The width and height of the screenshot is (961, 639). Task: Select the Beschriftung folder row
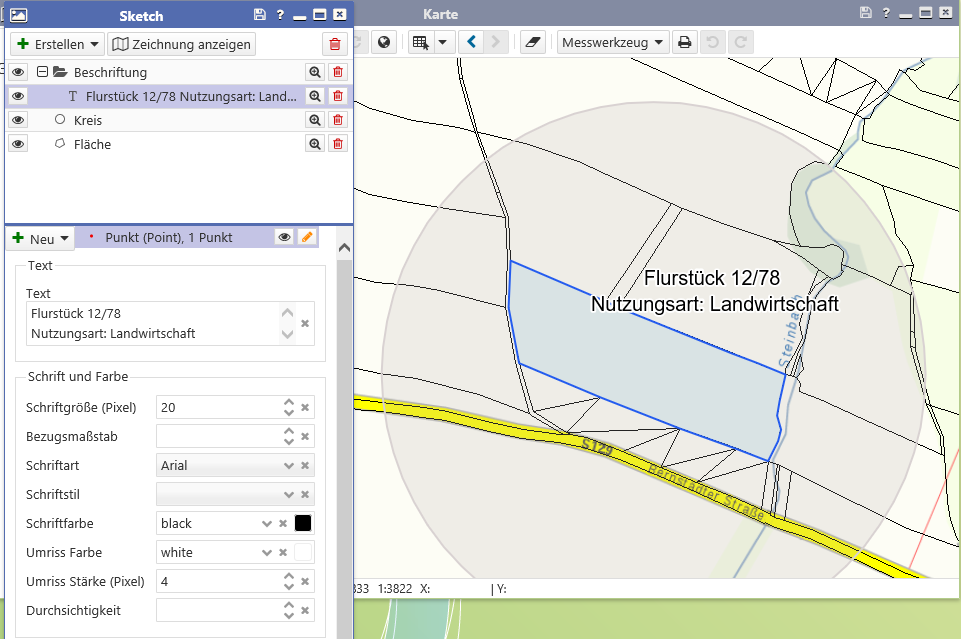tap(179, 72)
